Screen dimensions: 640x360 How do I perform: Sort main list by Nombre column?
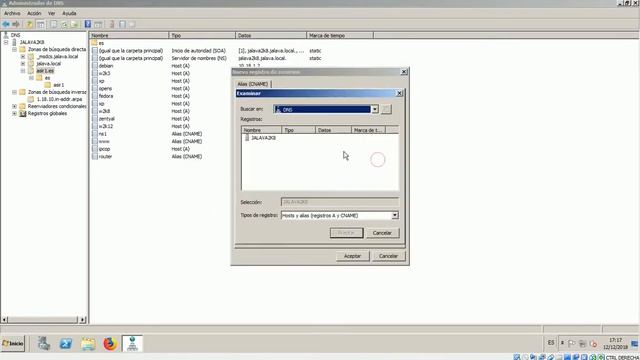(129, 36)
